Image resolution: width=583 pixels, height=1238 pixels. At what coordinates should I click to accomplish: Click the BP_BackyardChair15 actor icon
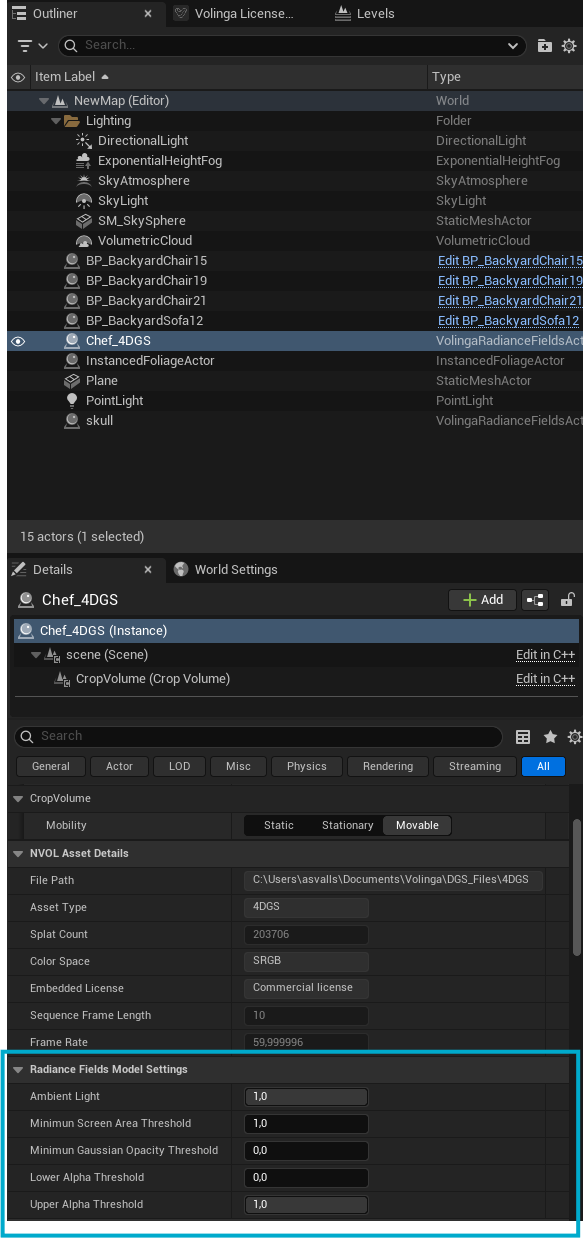tap(72, 261)
